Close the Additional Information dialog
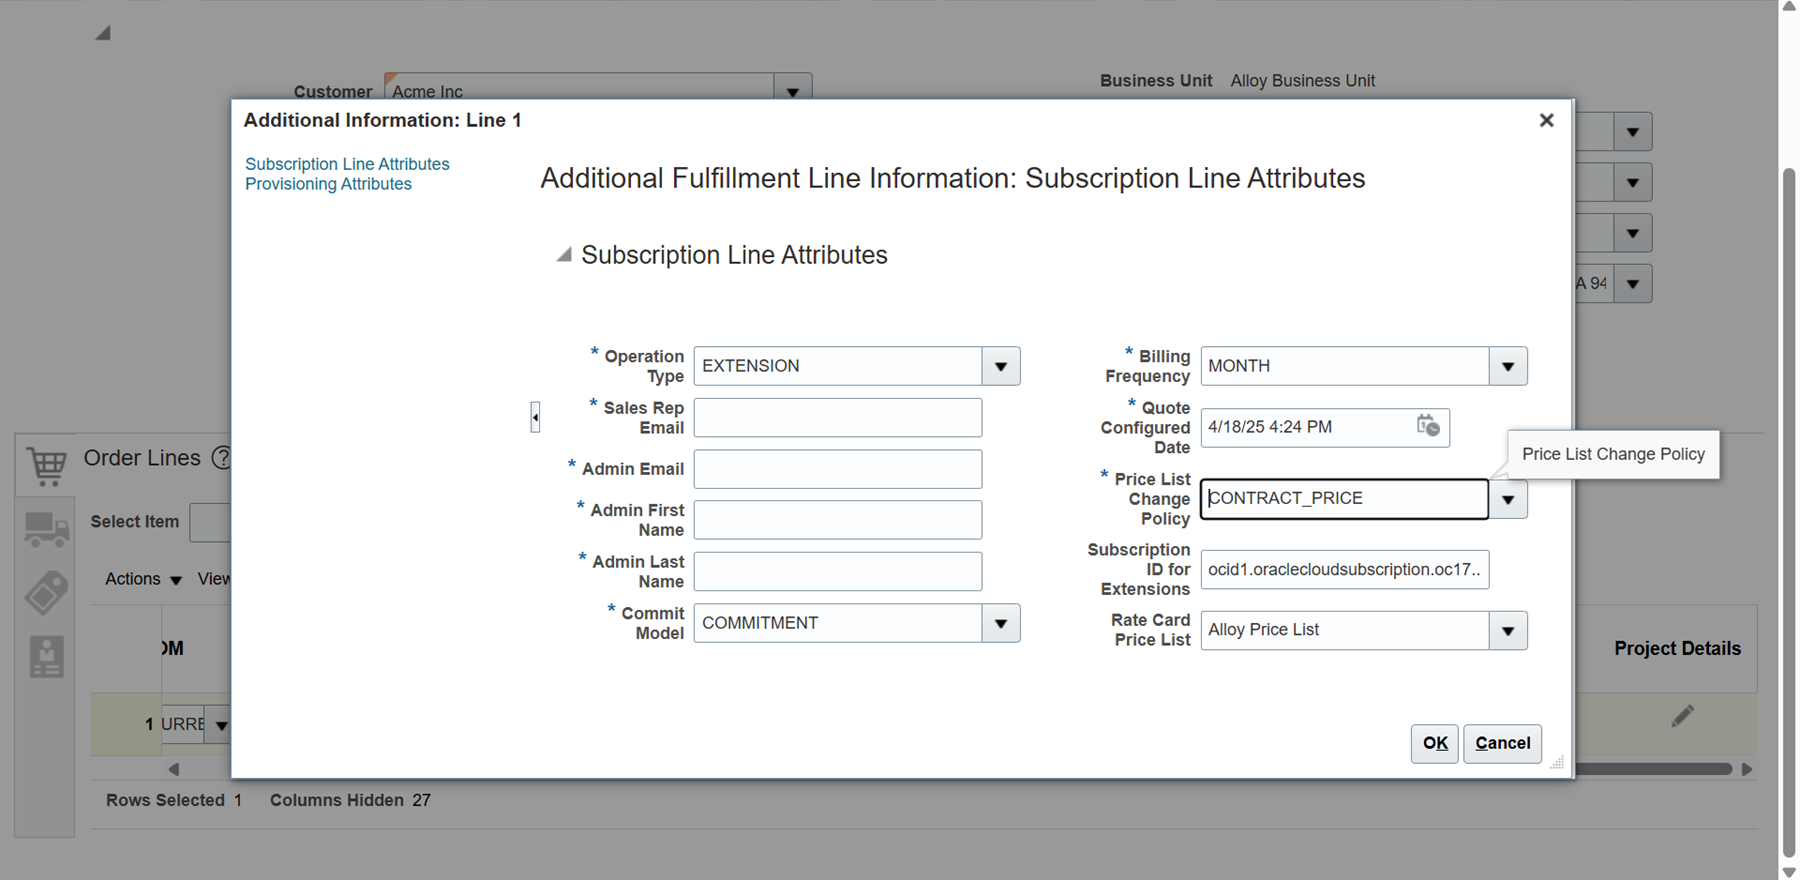This screenshot has width=1800, height=880. click(x=1546, y=120)
